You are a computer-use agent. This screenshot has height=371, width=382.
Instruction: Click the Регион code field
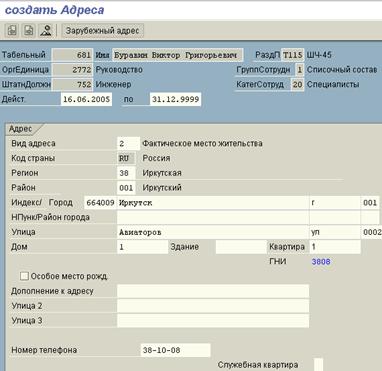pos(126,173)
